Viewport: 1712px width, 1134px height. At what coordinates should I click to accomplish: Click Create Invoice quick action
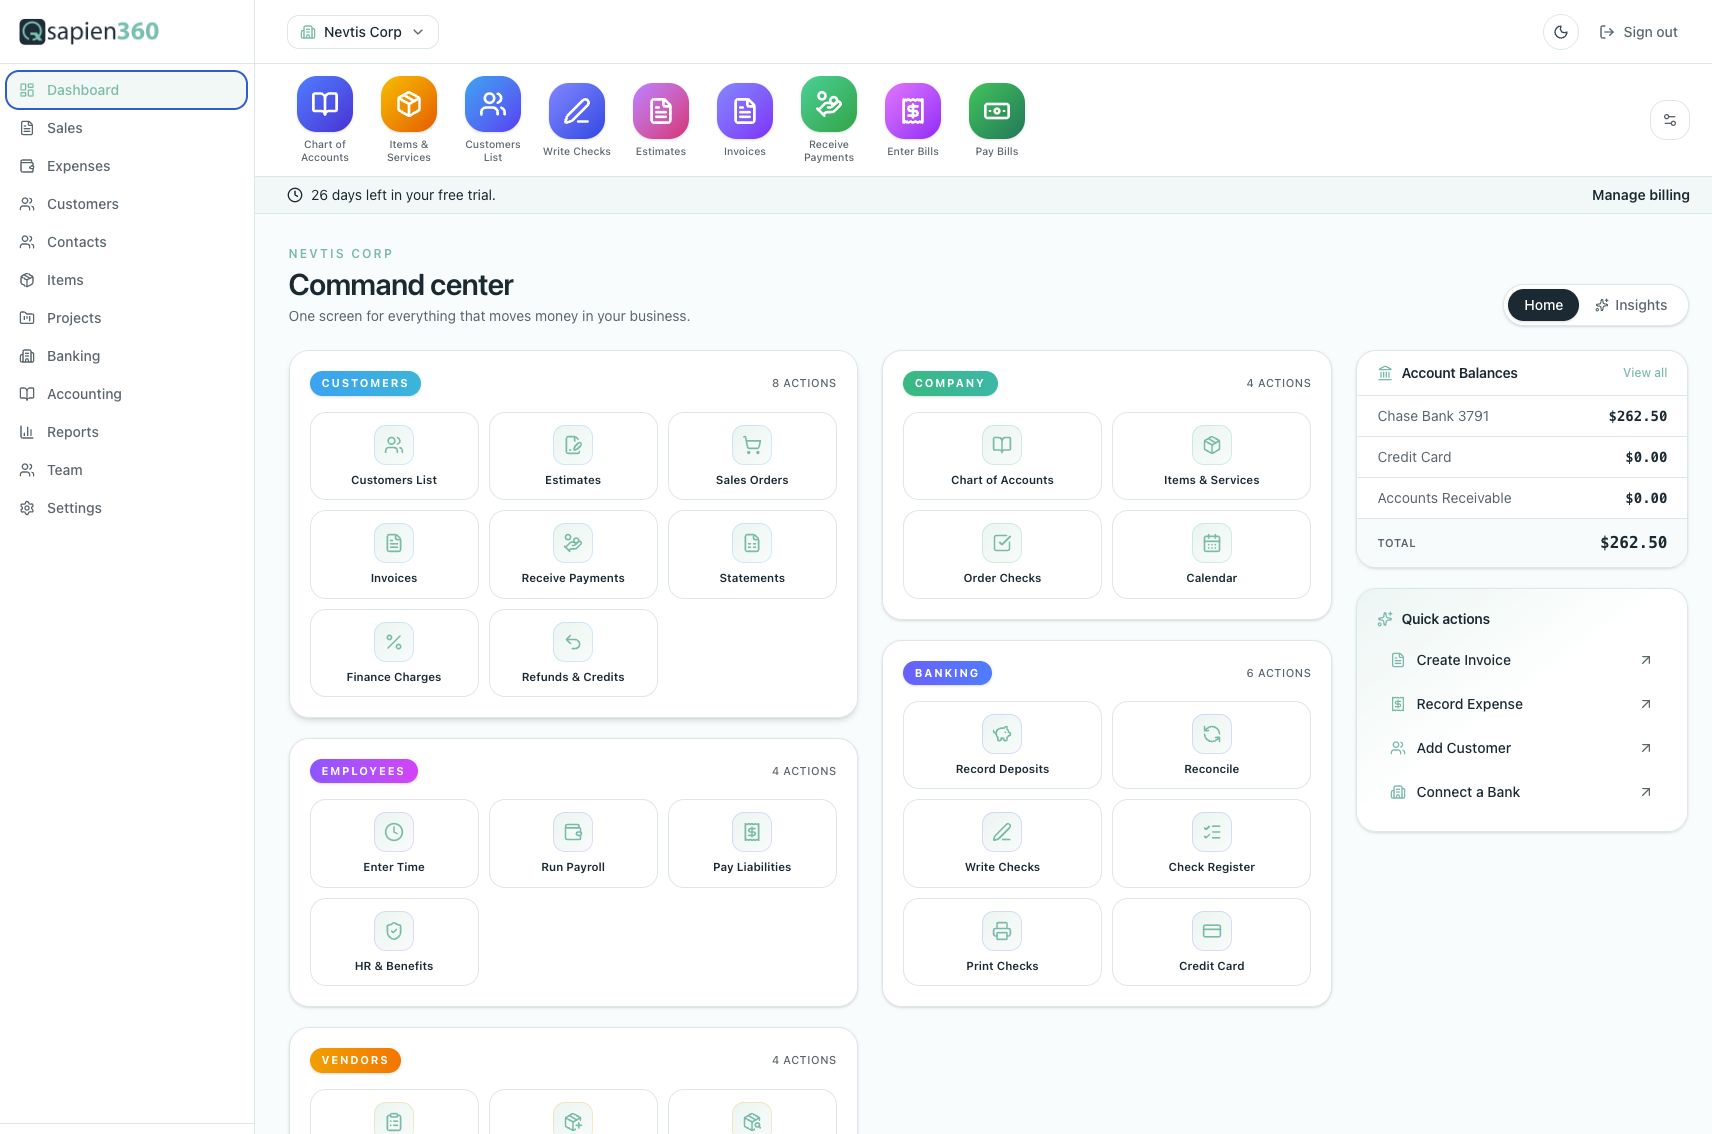pos(1521,660)
